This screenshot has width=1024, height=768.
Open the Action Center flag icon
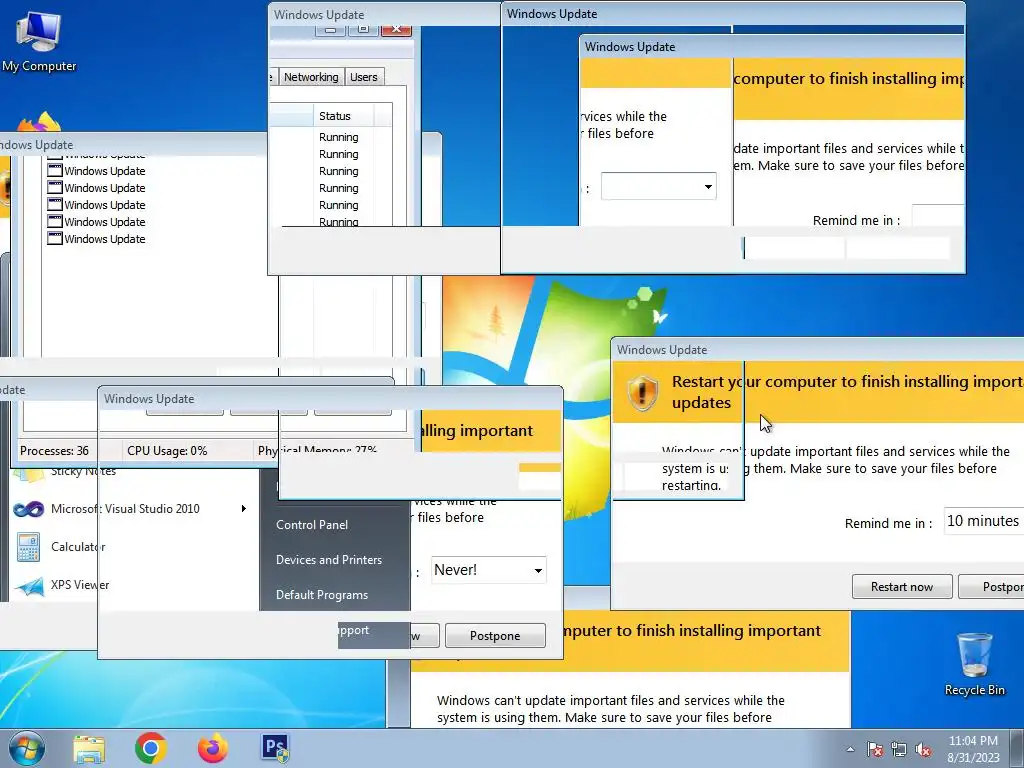[x=875, y=749]
